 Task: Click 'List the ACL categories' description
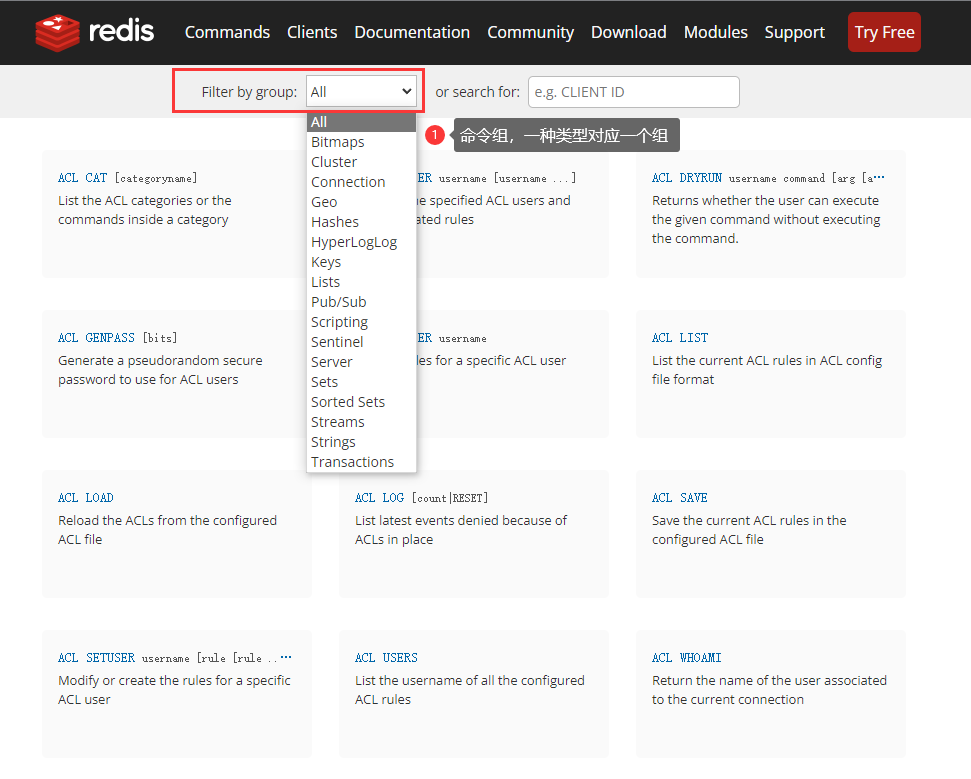(x=145, y=210)
